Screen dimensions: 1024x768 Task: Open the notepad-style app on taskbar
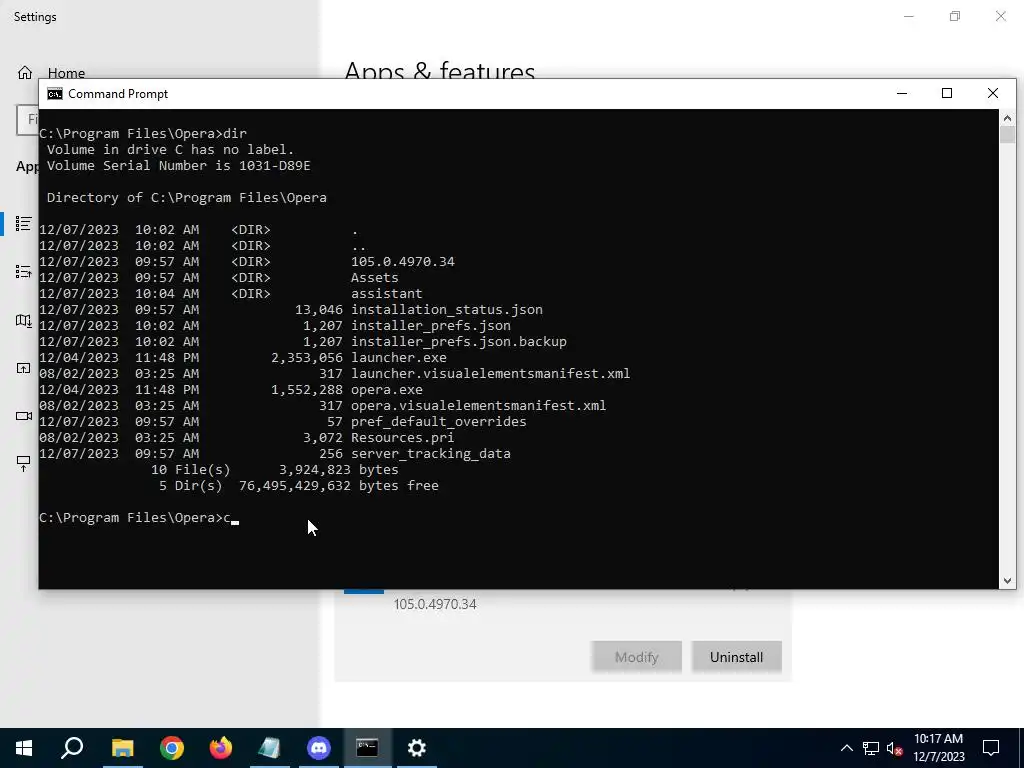tap(269, 748)
